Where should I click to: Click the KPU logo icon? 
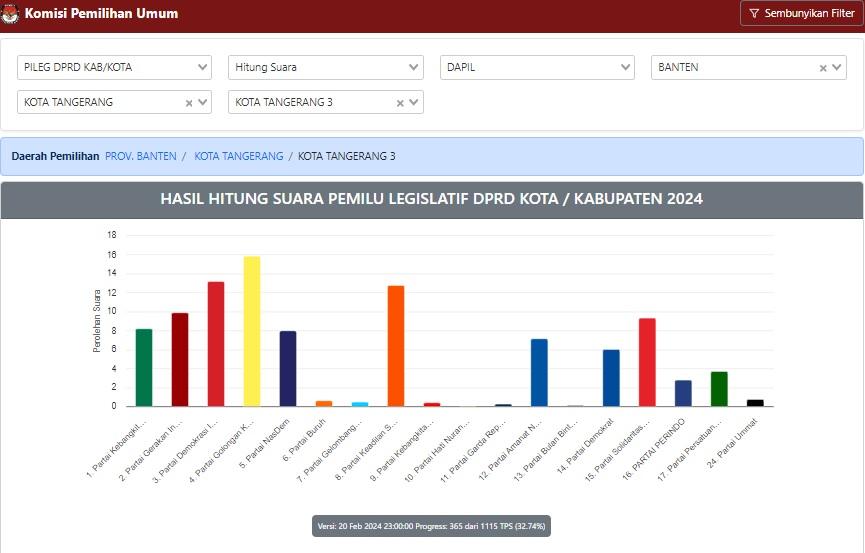pos(9,13)
